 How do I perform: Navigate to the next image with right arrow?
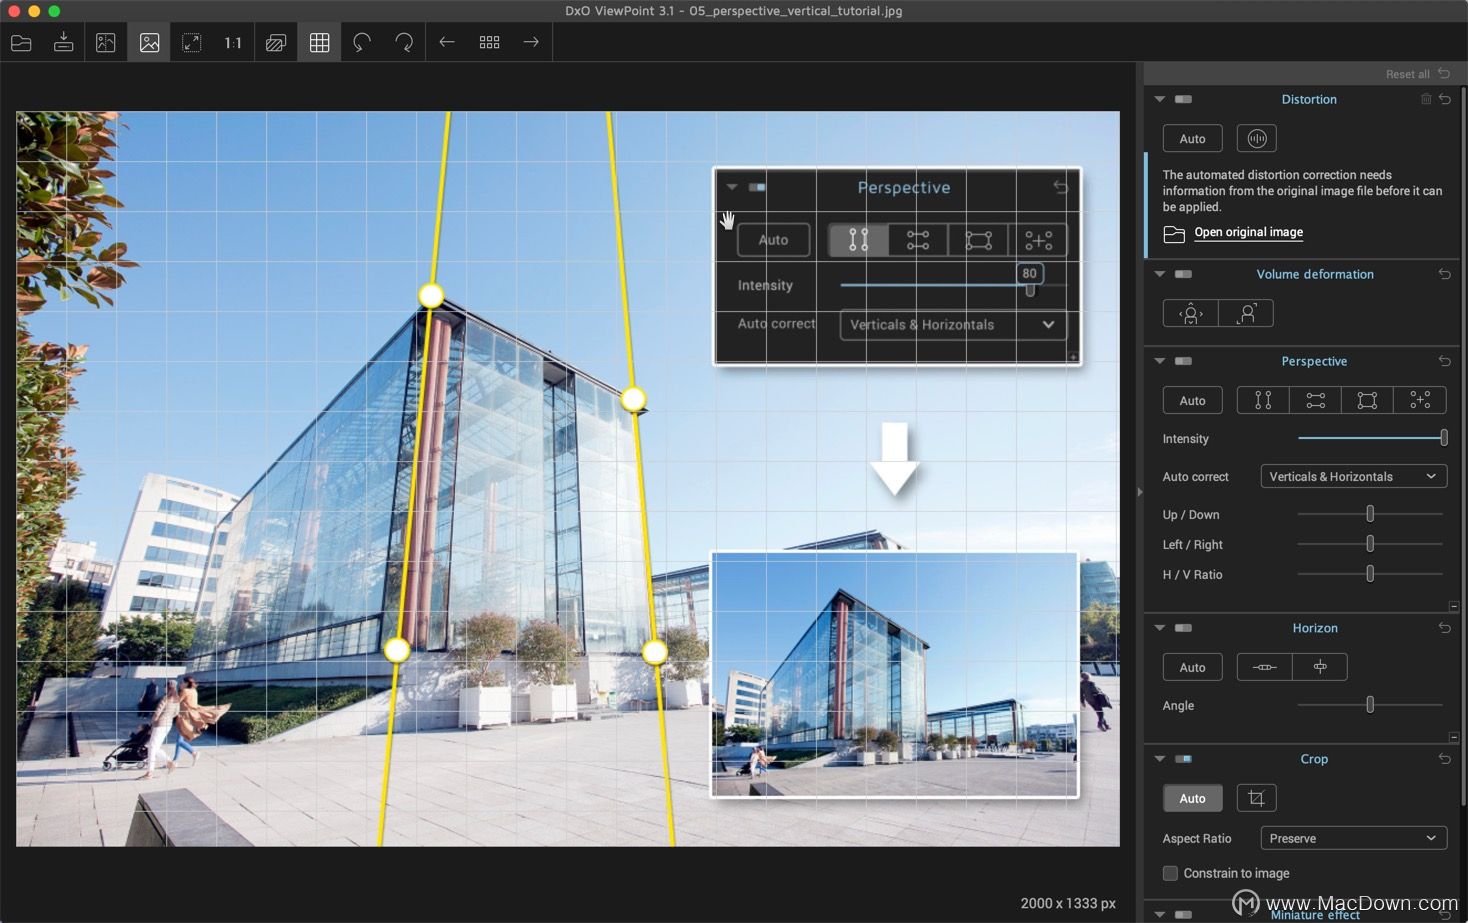(x=531, y=42)
